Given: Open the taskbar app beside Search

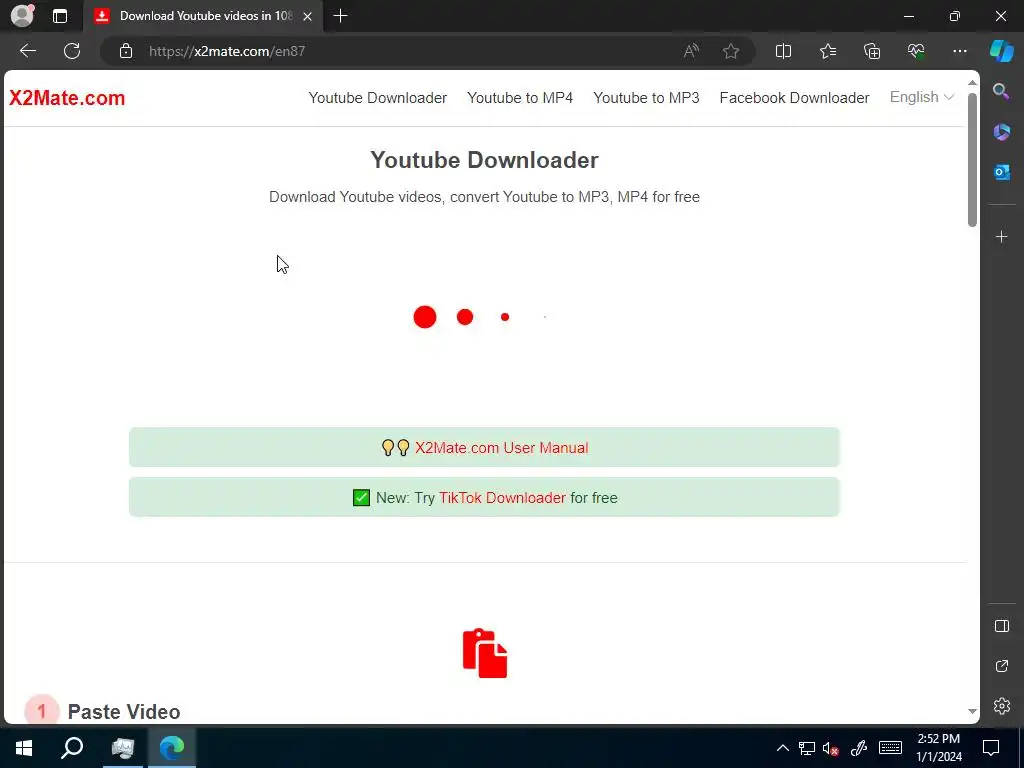Looking at the screenshot, I should [122, 748].
